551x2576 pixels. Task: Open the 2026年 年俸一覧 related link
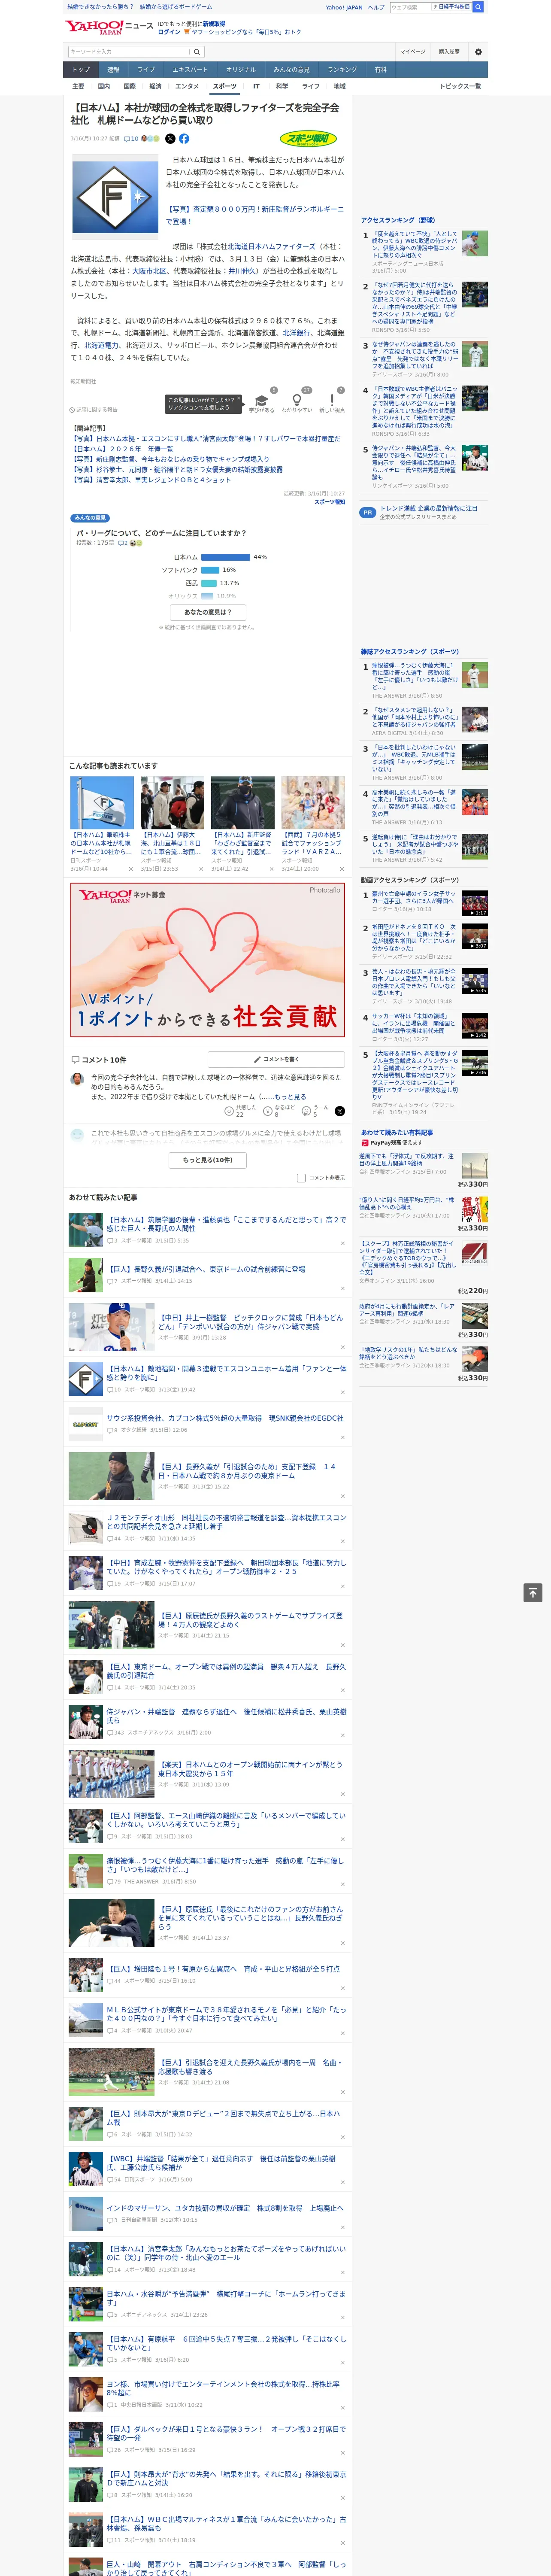click(124, 449)
